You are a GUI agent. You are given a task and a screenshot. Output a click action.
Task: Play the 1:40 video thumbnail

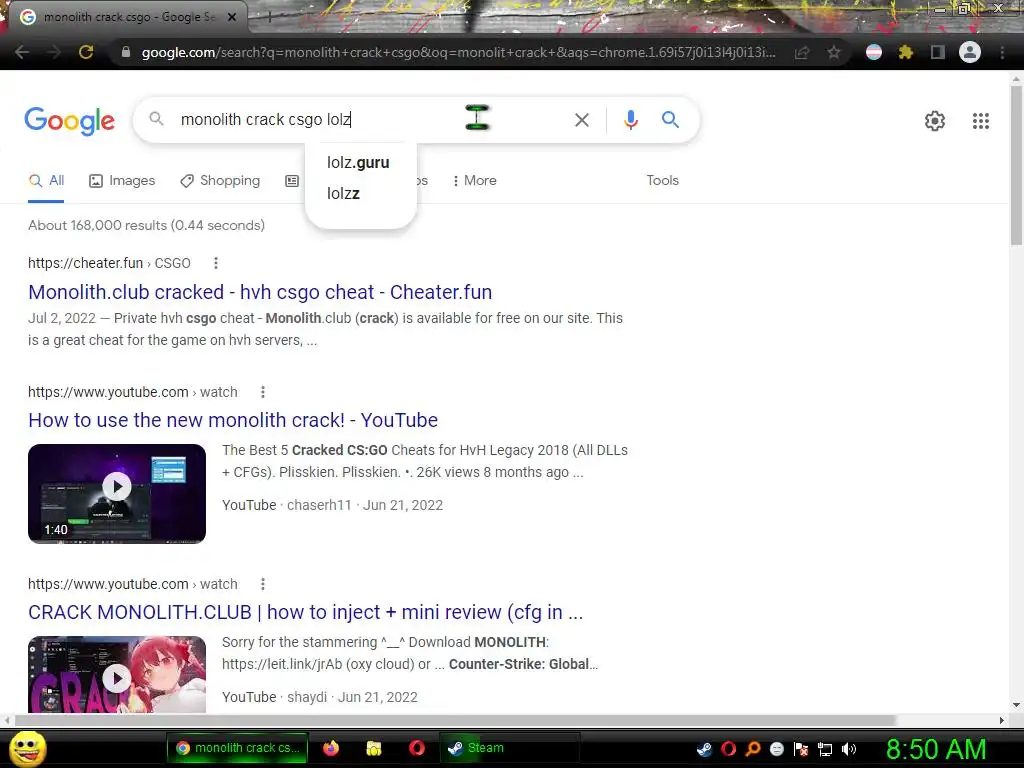point(117,493)
